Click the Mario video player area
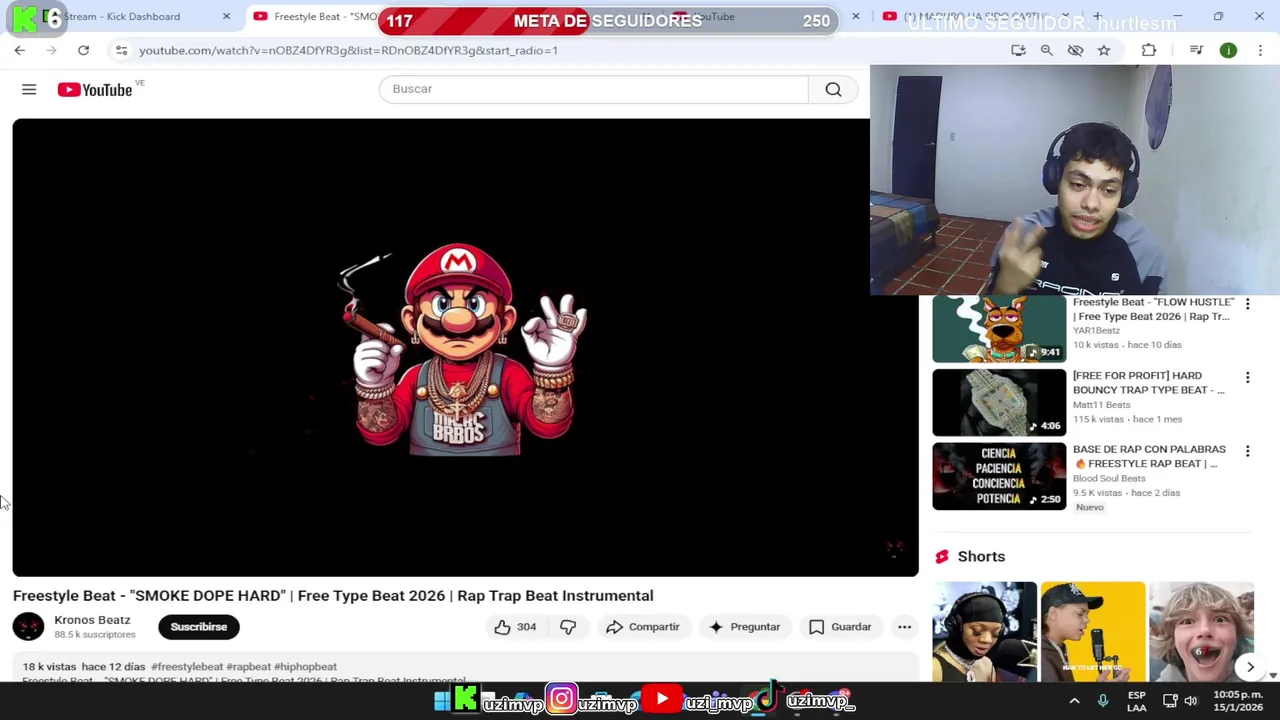The image size is (1280, 720). tap(465, 348)
